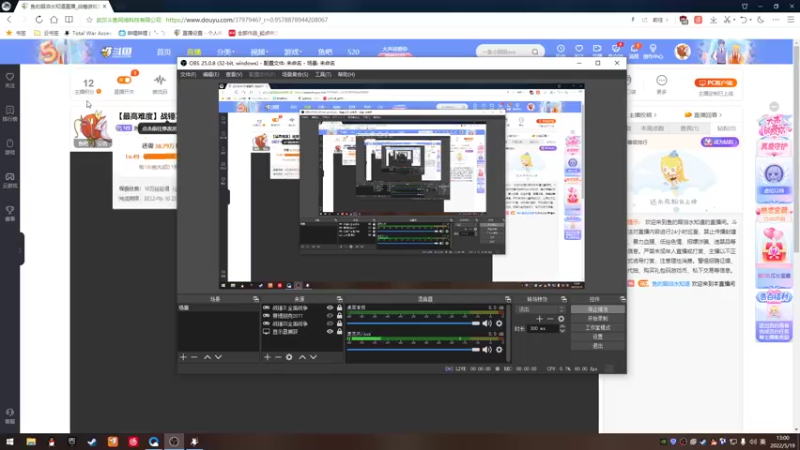
Task: Open viewing history clock icon on Douyu header
Action: point(561,49)
